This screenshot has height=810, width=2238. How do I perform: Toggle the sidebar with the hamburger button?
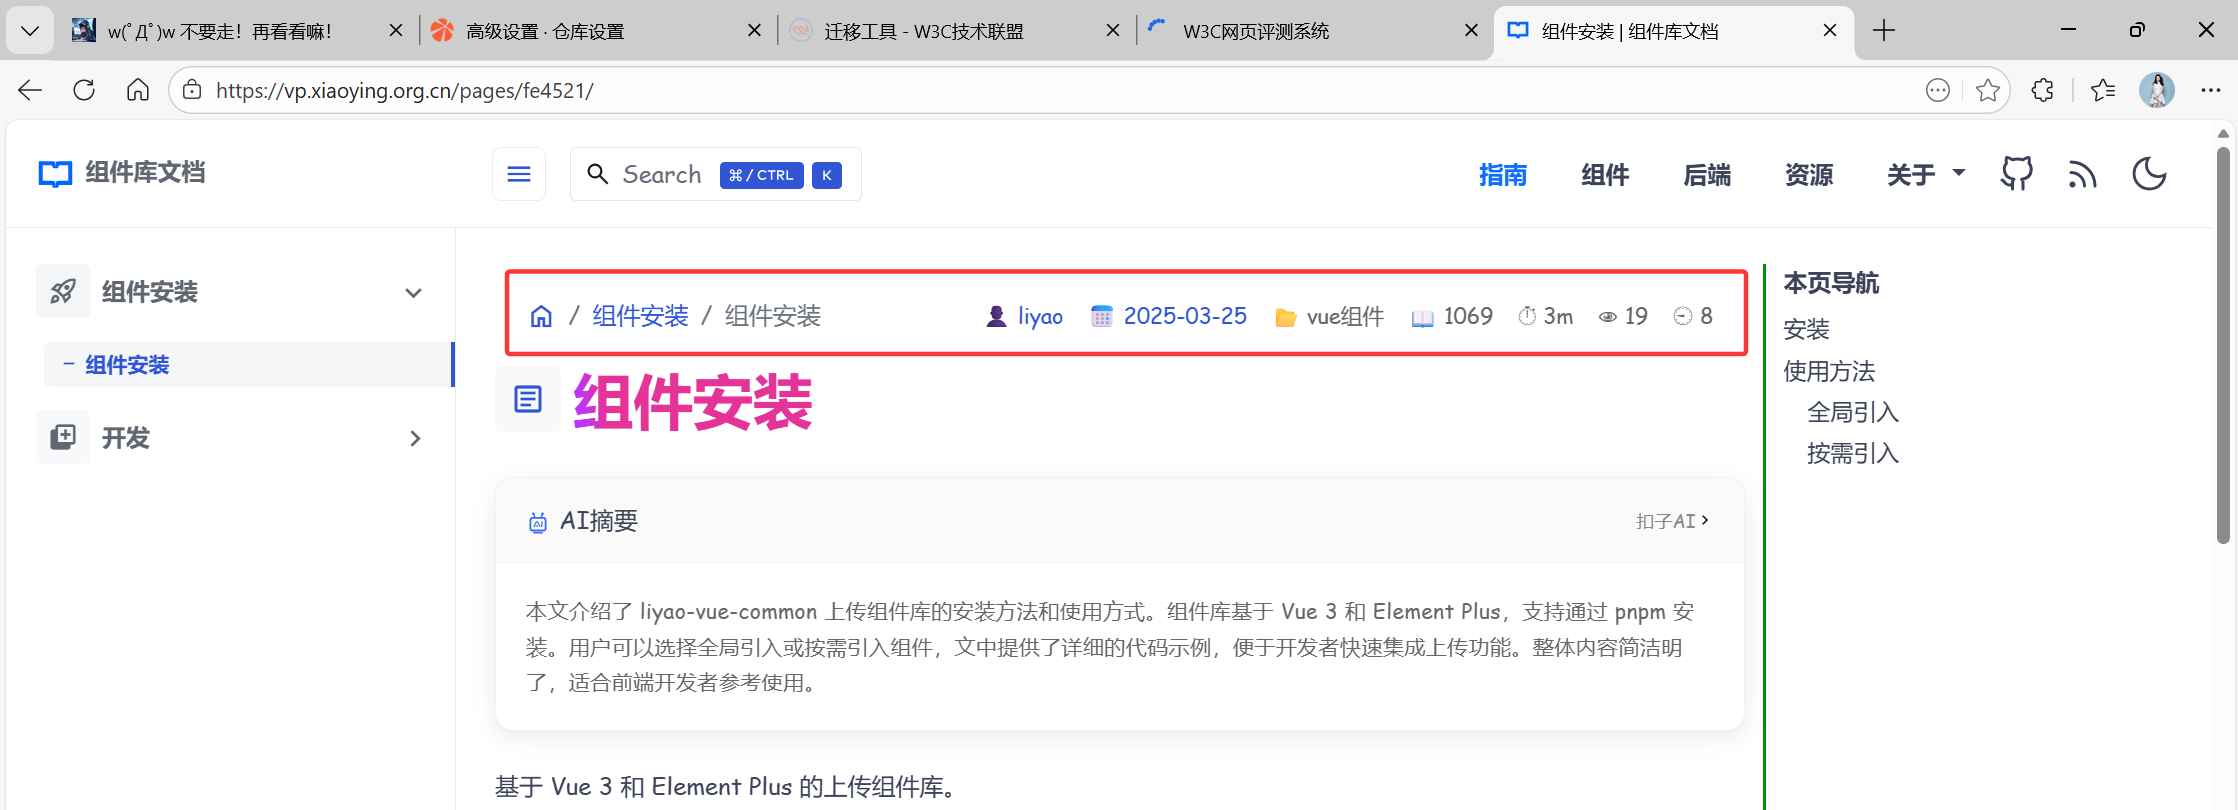coord(519,174)
